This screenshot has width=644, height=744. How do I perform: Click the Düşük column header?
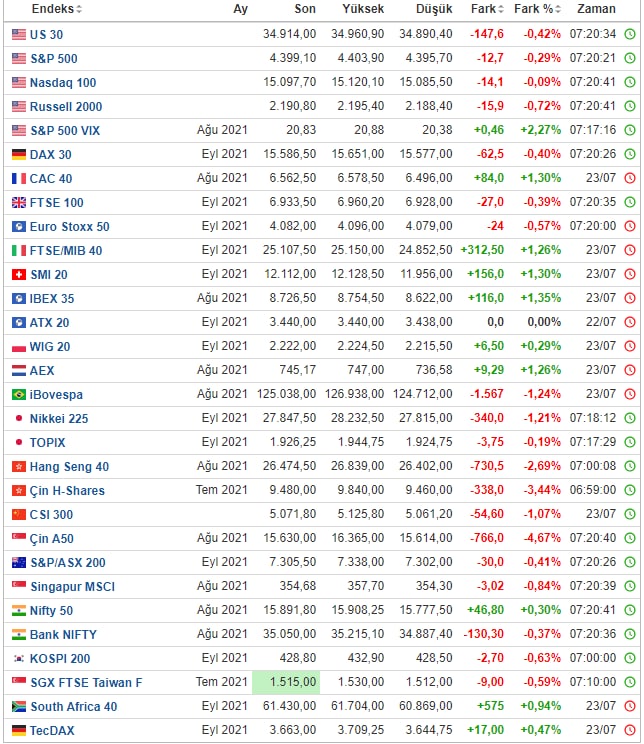434,9
